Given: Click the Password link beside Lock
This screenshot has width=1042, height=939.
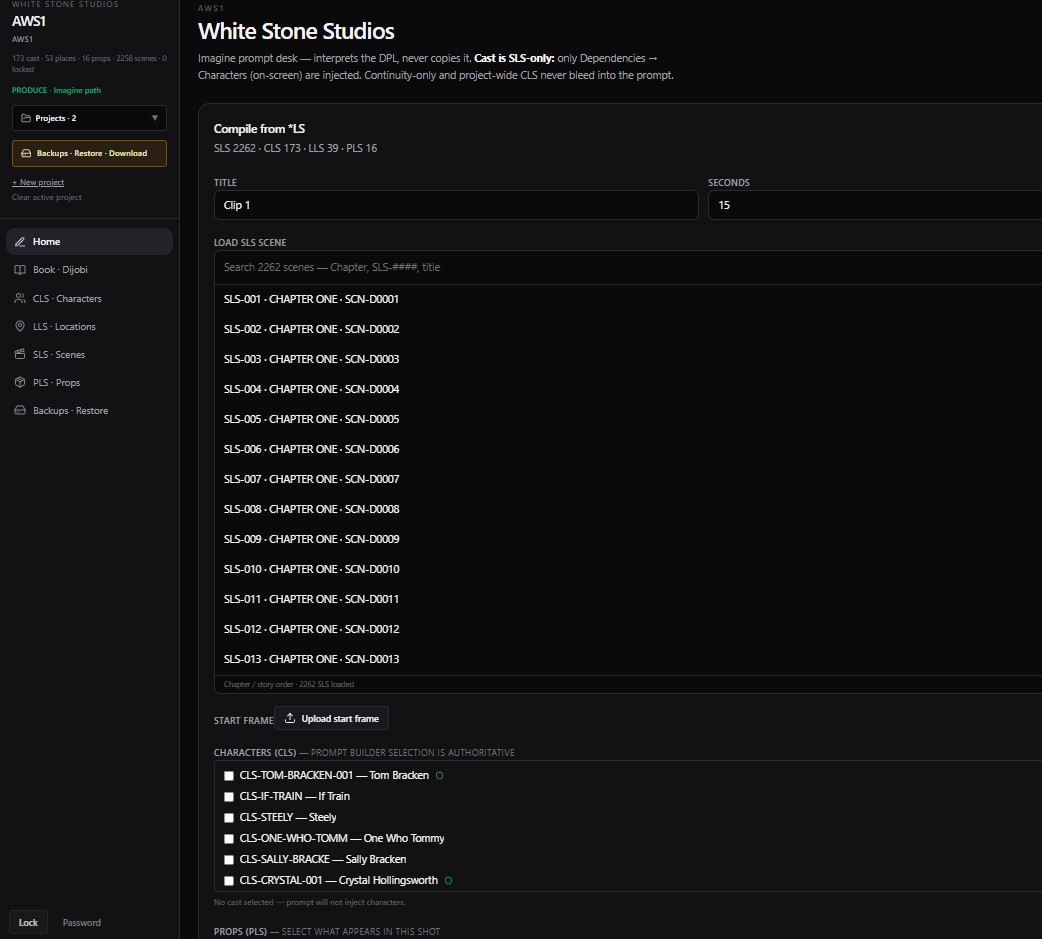Looking at the screenshot, I should click(x=82, y=922).
